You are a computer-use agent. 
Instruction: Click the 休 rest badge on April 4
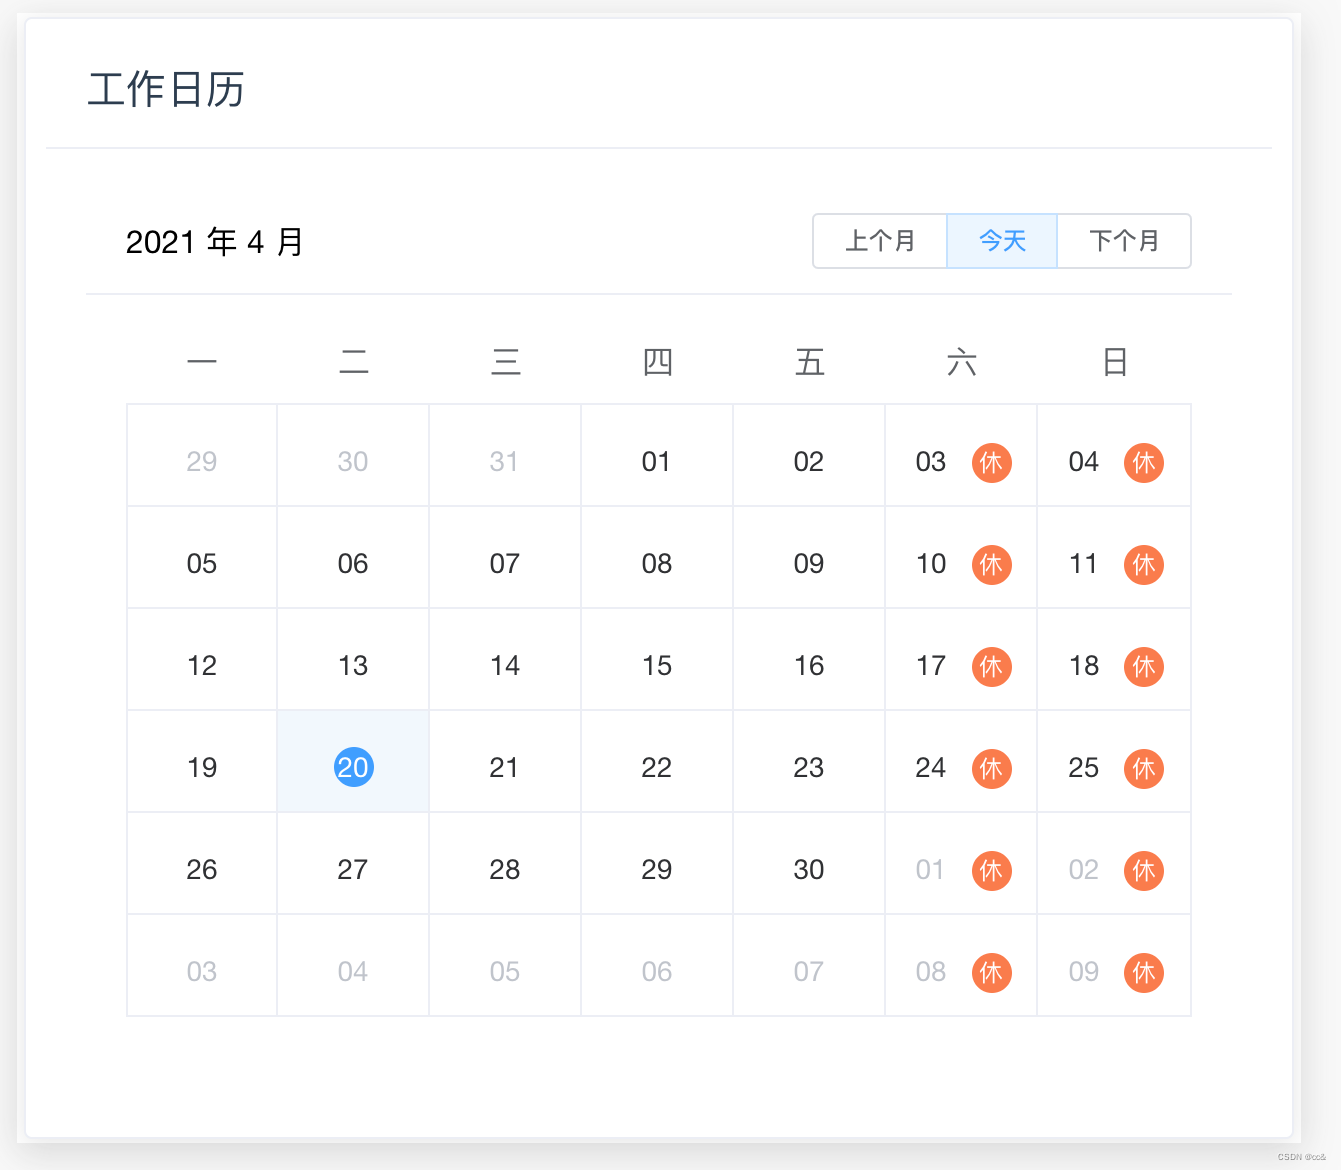click(1144, 463)
